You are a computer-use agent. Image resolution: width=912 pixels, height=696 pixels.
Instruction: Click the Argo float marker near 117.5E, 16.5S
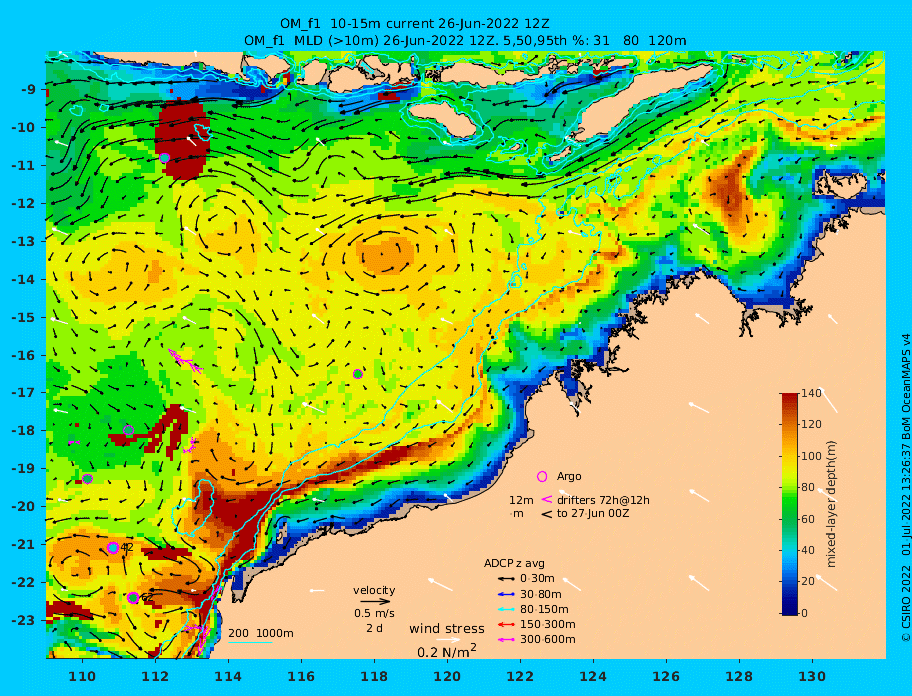pyautogui.click(x=358, y=374)
